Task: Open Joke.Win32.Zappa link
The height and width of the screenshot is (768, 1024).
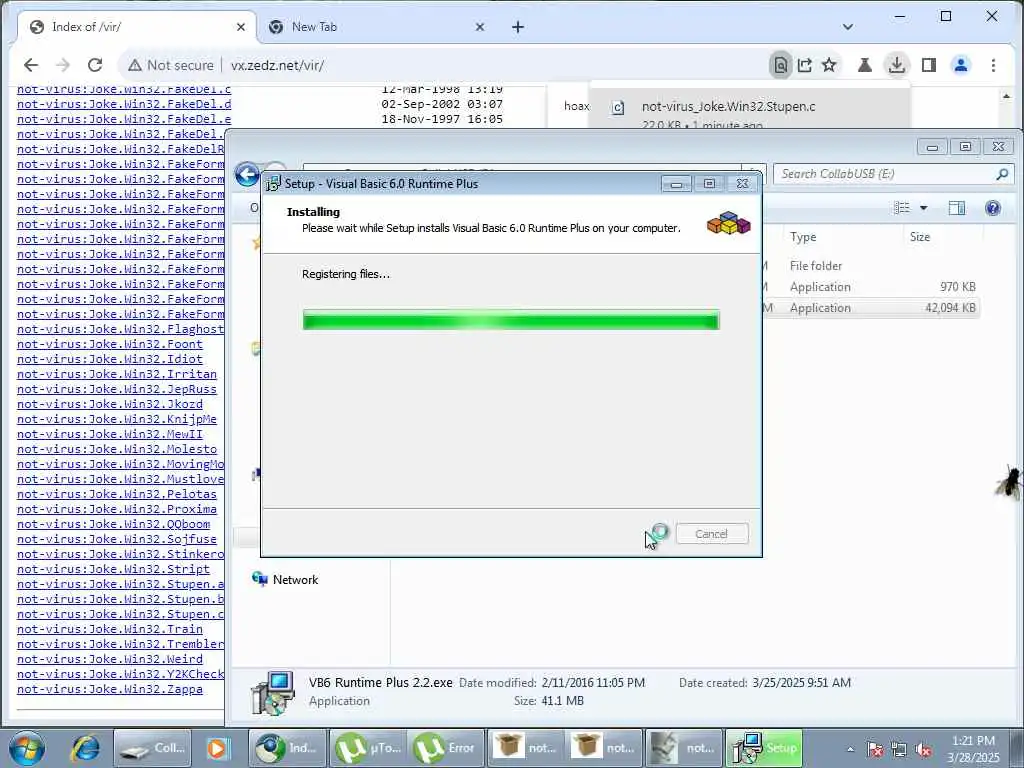Action: pyautogui.click(x=110, y=689)
